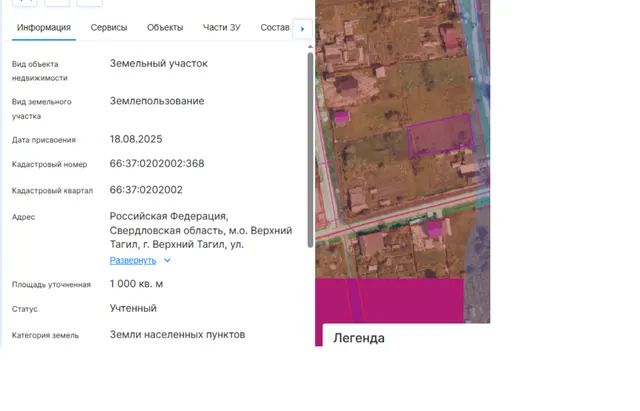
Task: Open the Легенда panel
Action: tap(359, 338)
